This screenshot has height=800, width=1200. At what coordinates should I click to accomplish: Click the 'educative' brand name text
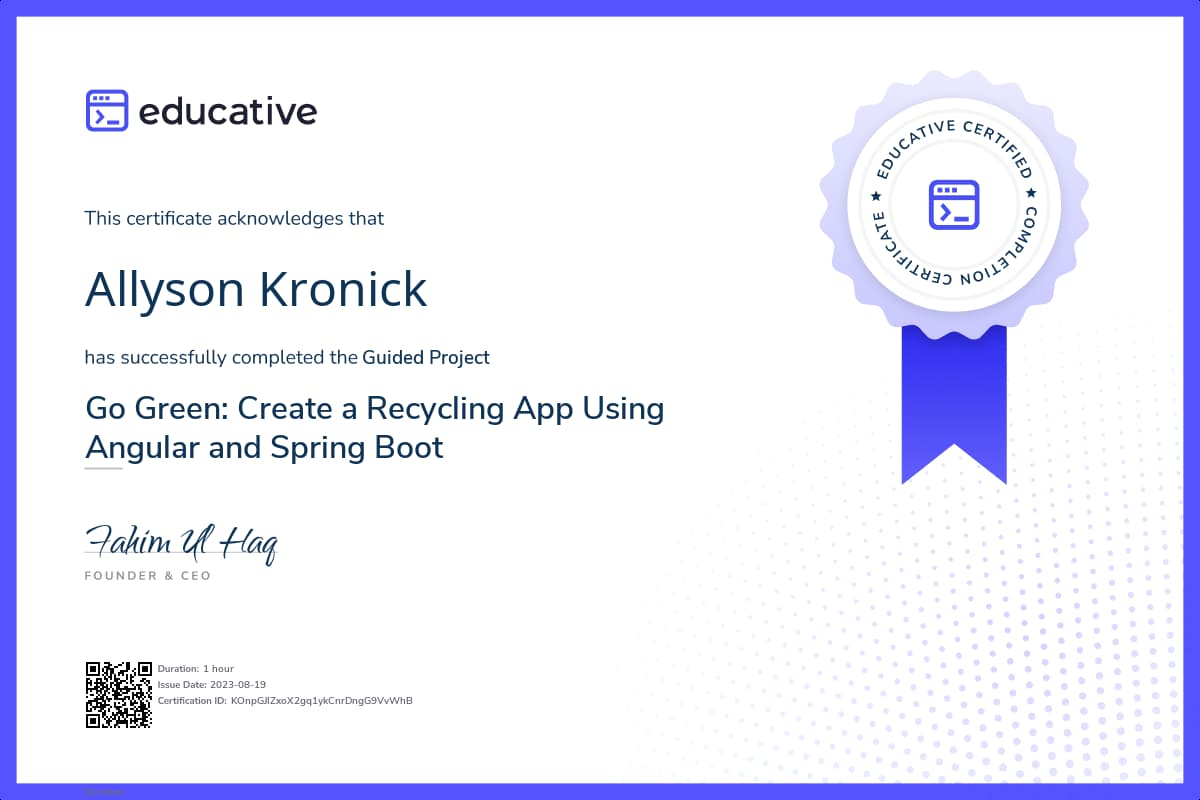click(228, 112)
